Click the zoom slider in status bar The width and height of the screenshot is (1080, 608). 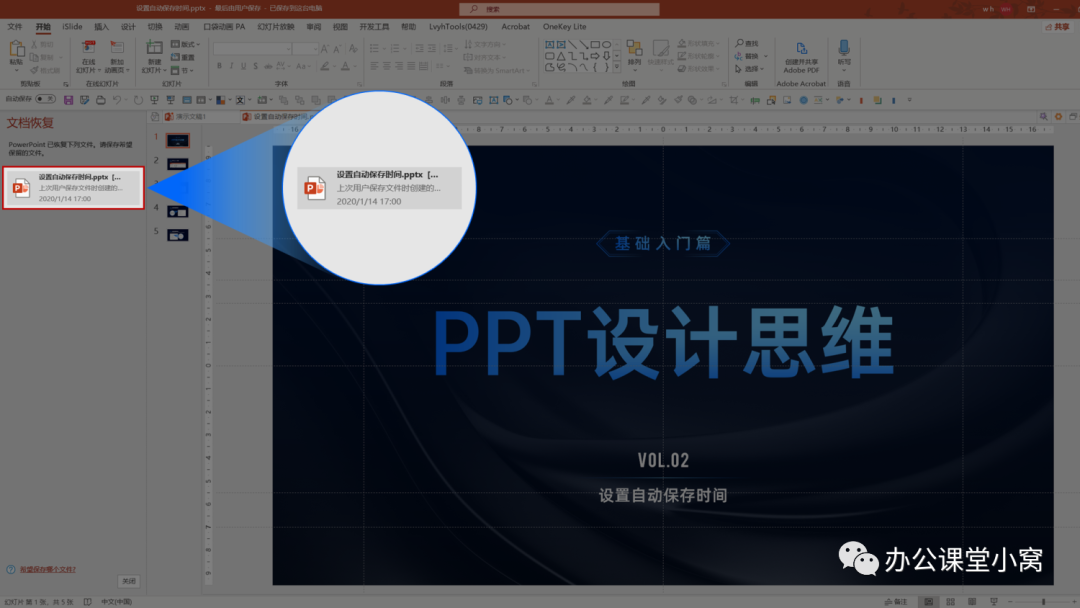[x=1043, y=602]
